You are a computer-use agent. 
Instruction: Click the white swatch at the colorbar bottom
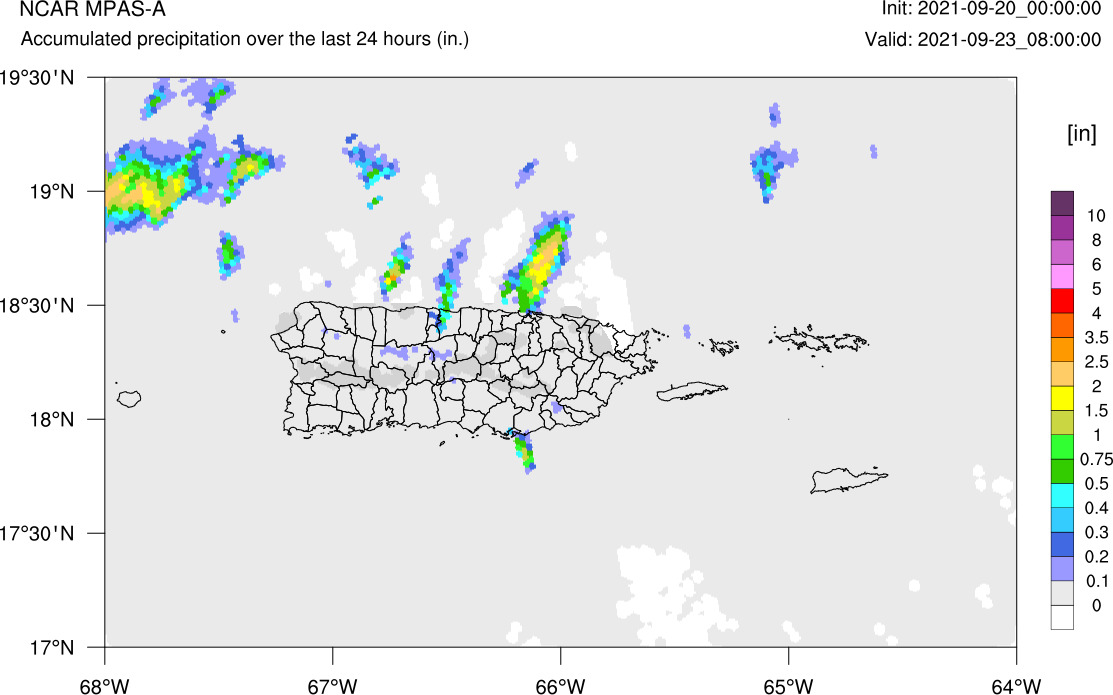coord(1063,617)
